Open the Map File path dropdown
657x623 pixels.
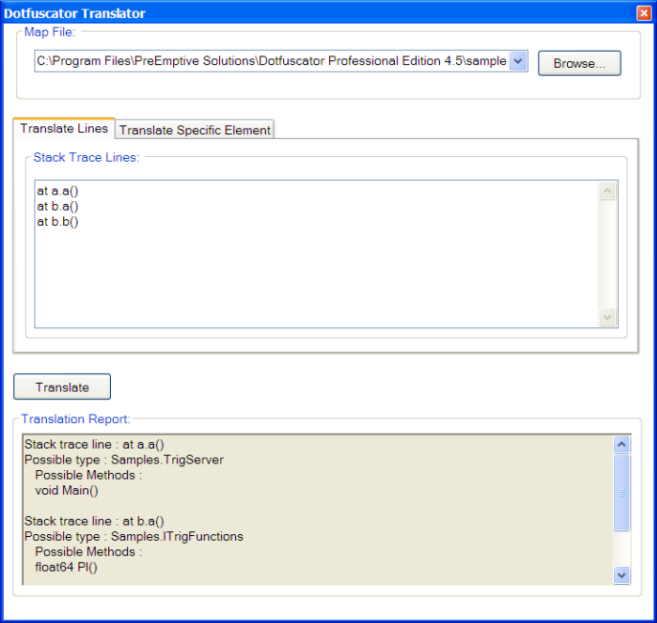click(518, 61)
